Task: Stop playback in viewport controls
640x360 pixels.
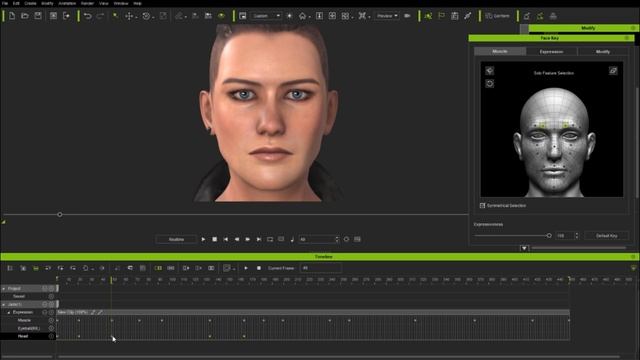Action: tap(215, 239)
